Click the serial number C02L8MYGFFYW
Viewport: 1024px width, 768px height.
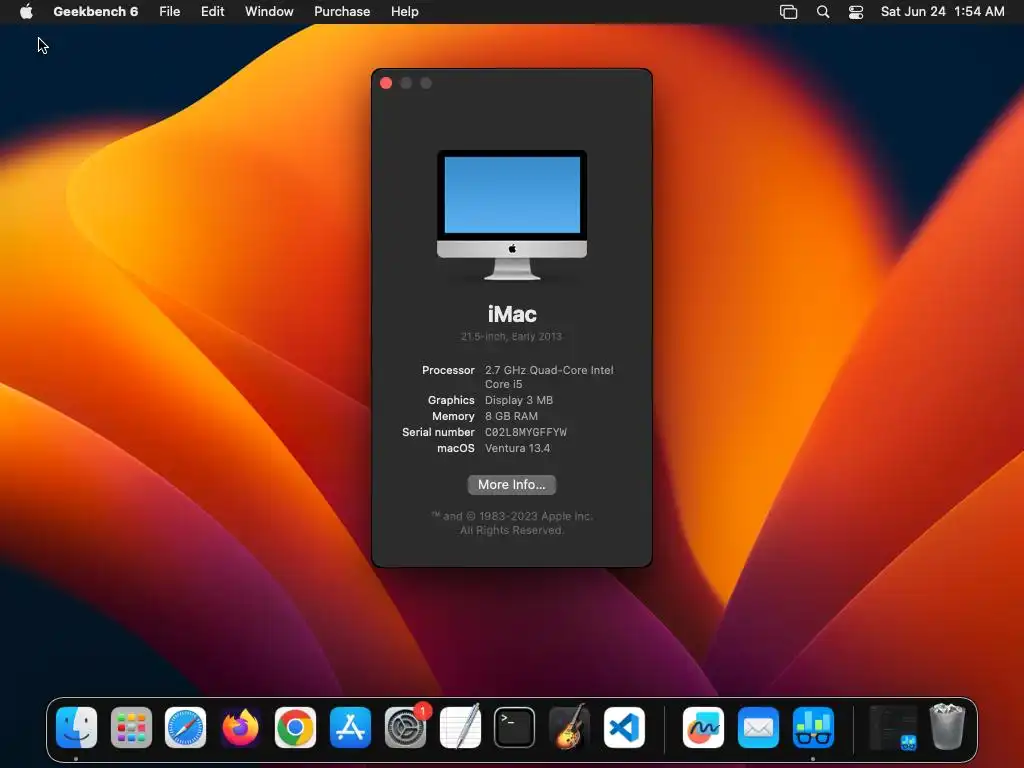click(x=526, y=432)
